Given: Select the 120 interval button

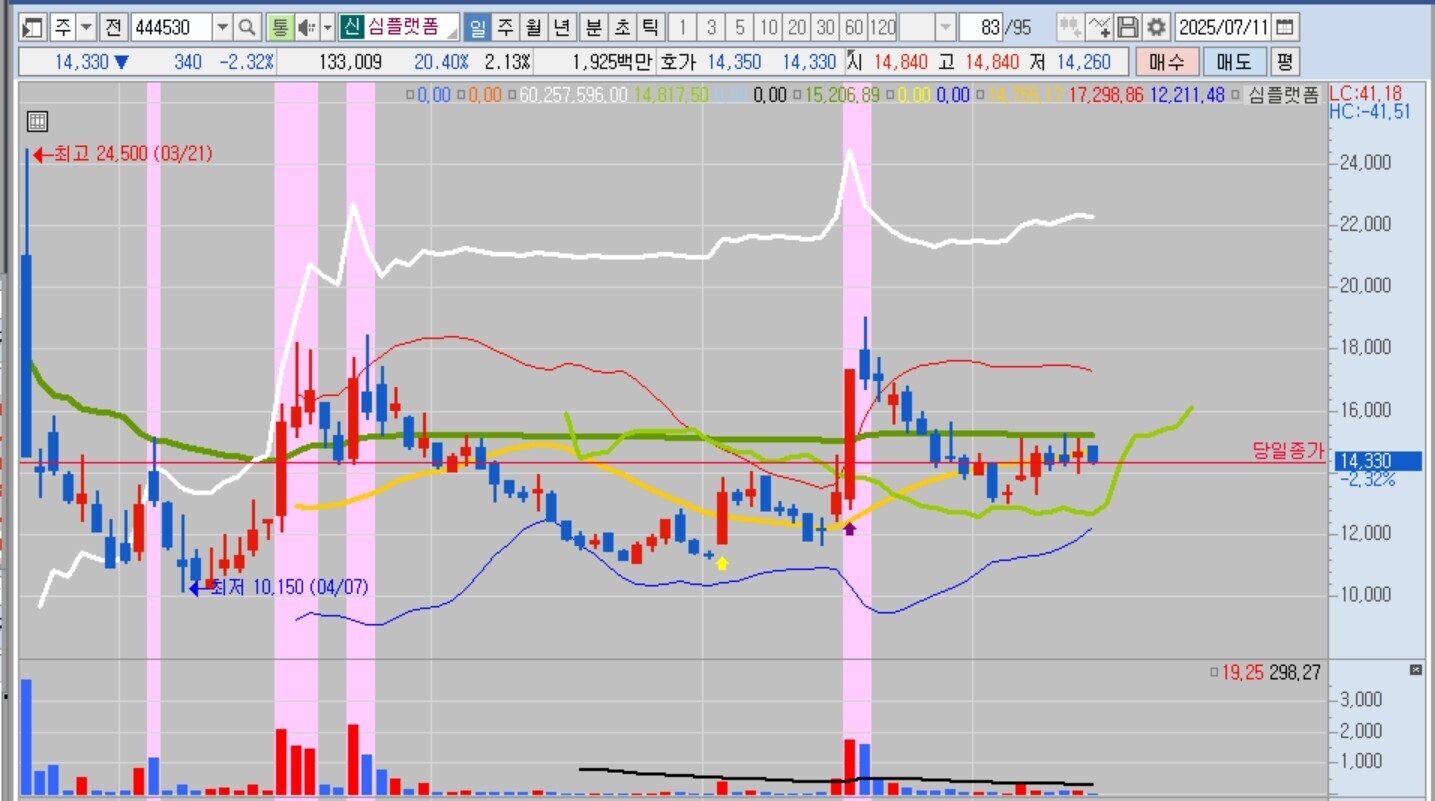Looking at the screenshot, I should 883,27.
